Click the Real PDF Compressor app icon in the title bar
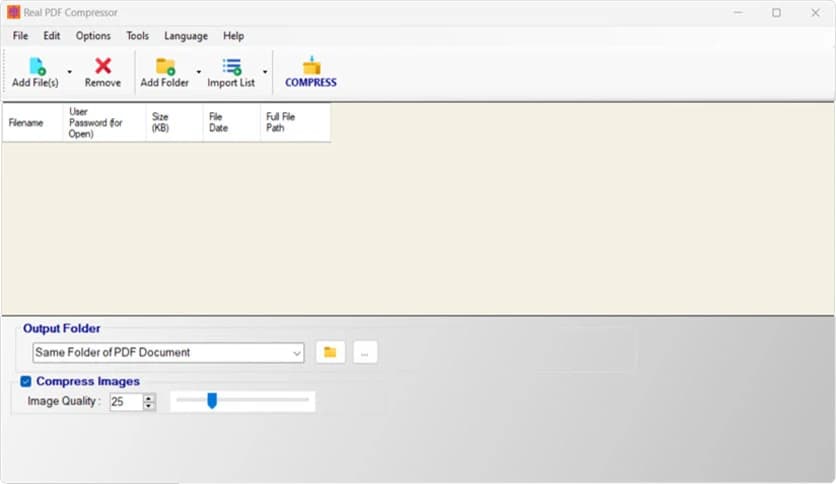 pos(13,12)
